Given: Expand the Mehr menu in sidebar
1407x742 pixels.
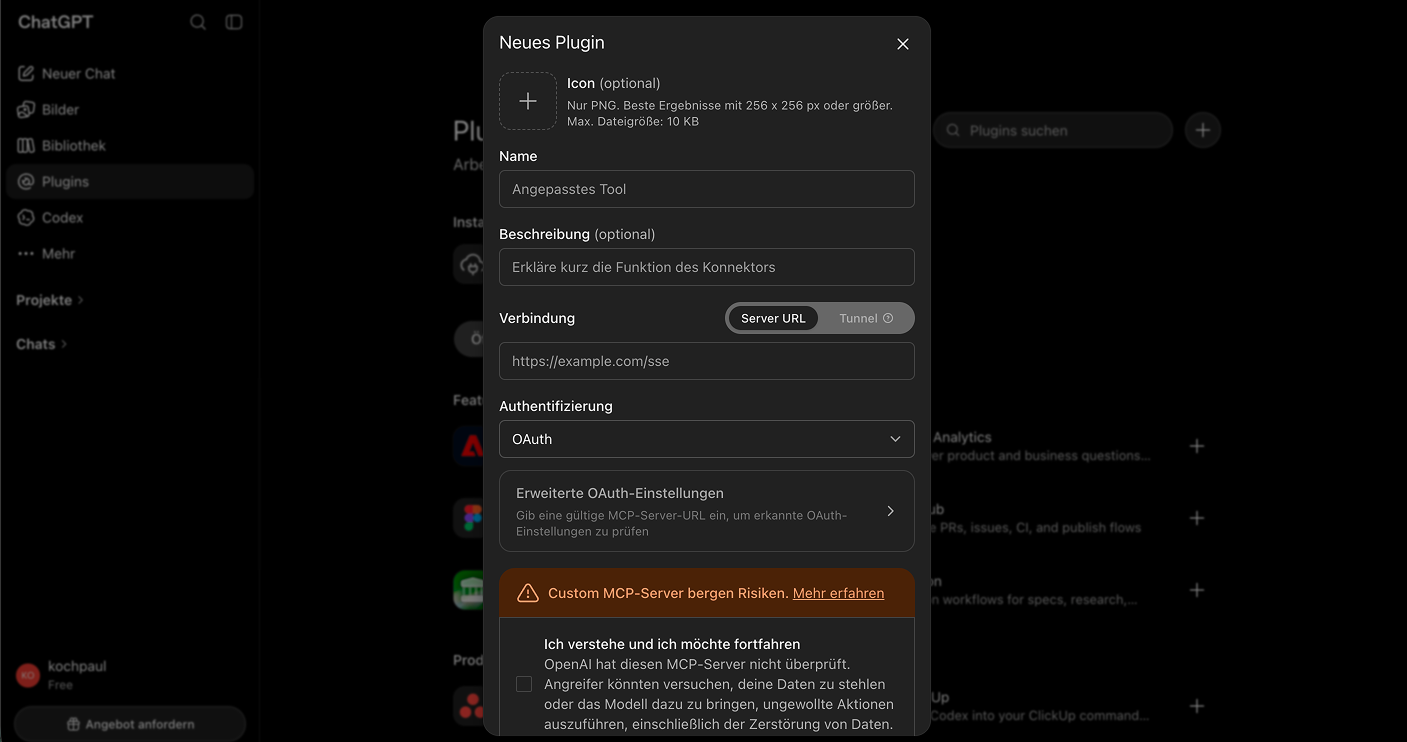Looking at the screenshot, I should (x=130, y=254).
